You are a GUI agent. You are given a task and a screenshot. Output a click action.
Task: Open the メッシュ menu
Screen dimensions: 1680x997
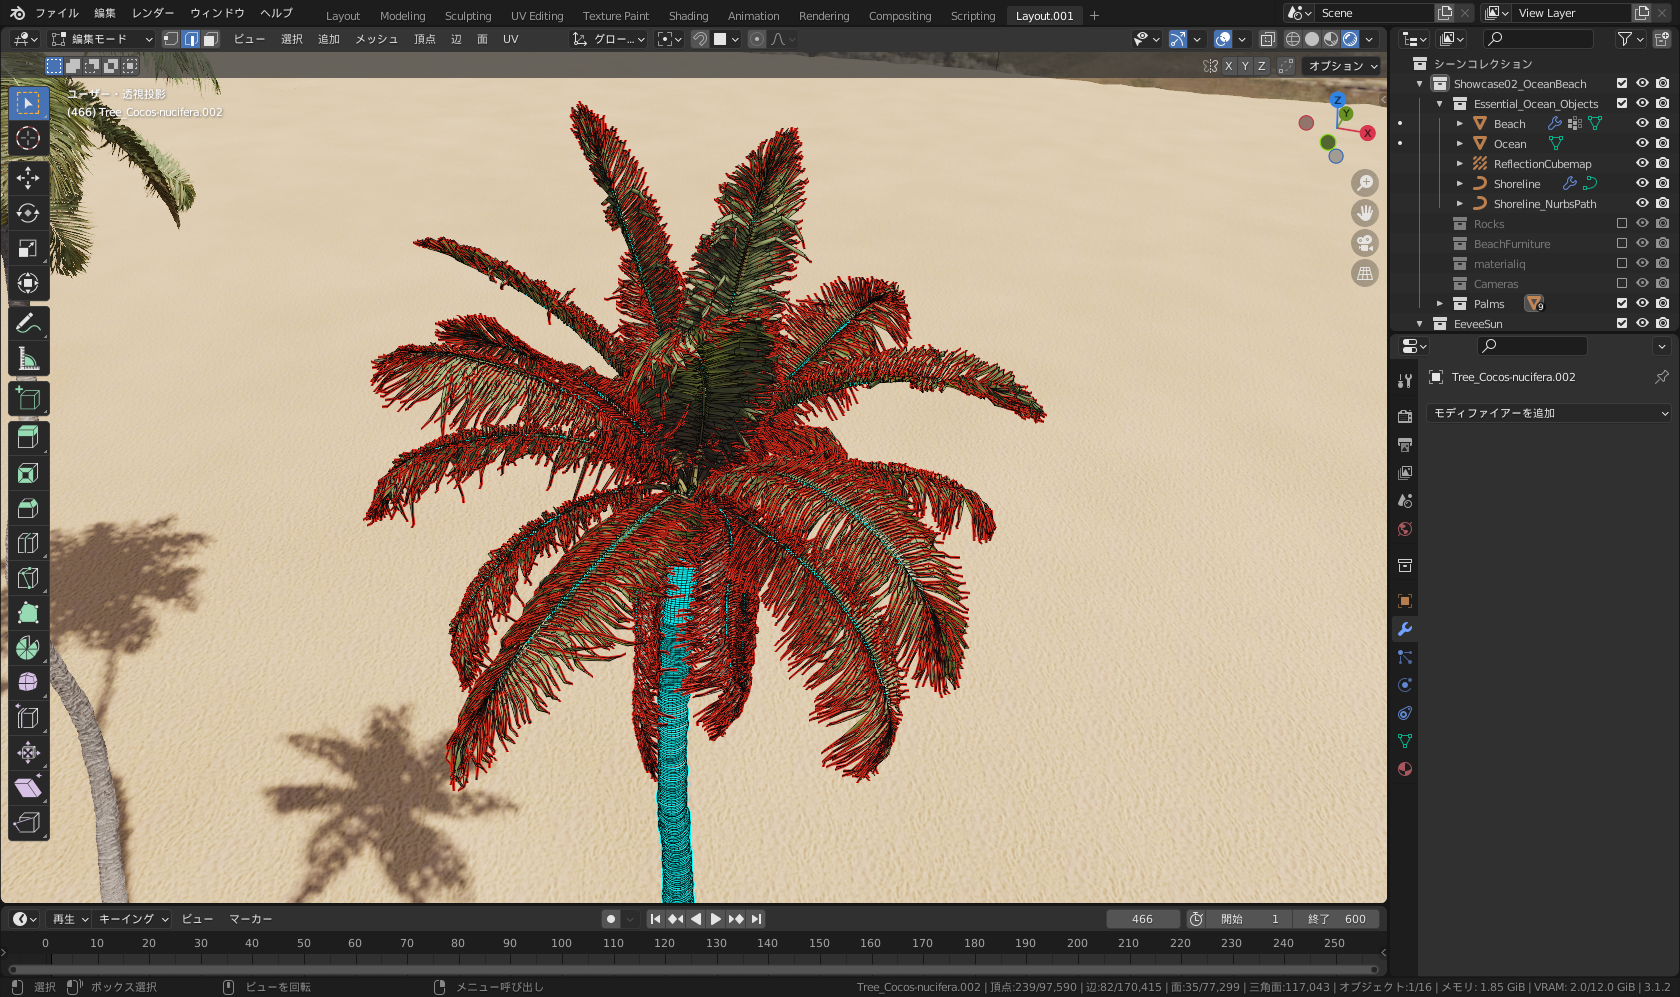point(375,38)
